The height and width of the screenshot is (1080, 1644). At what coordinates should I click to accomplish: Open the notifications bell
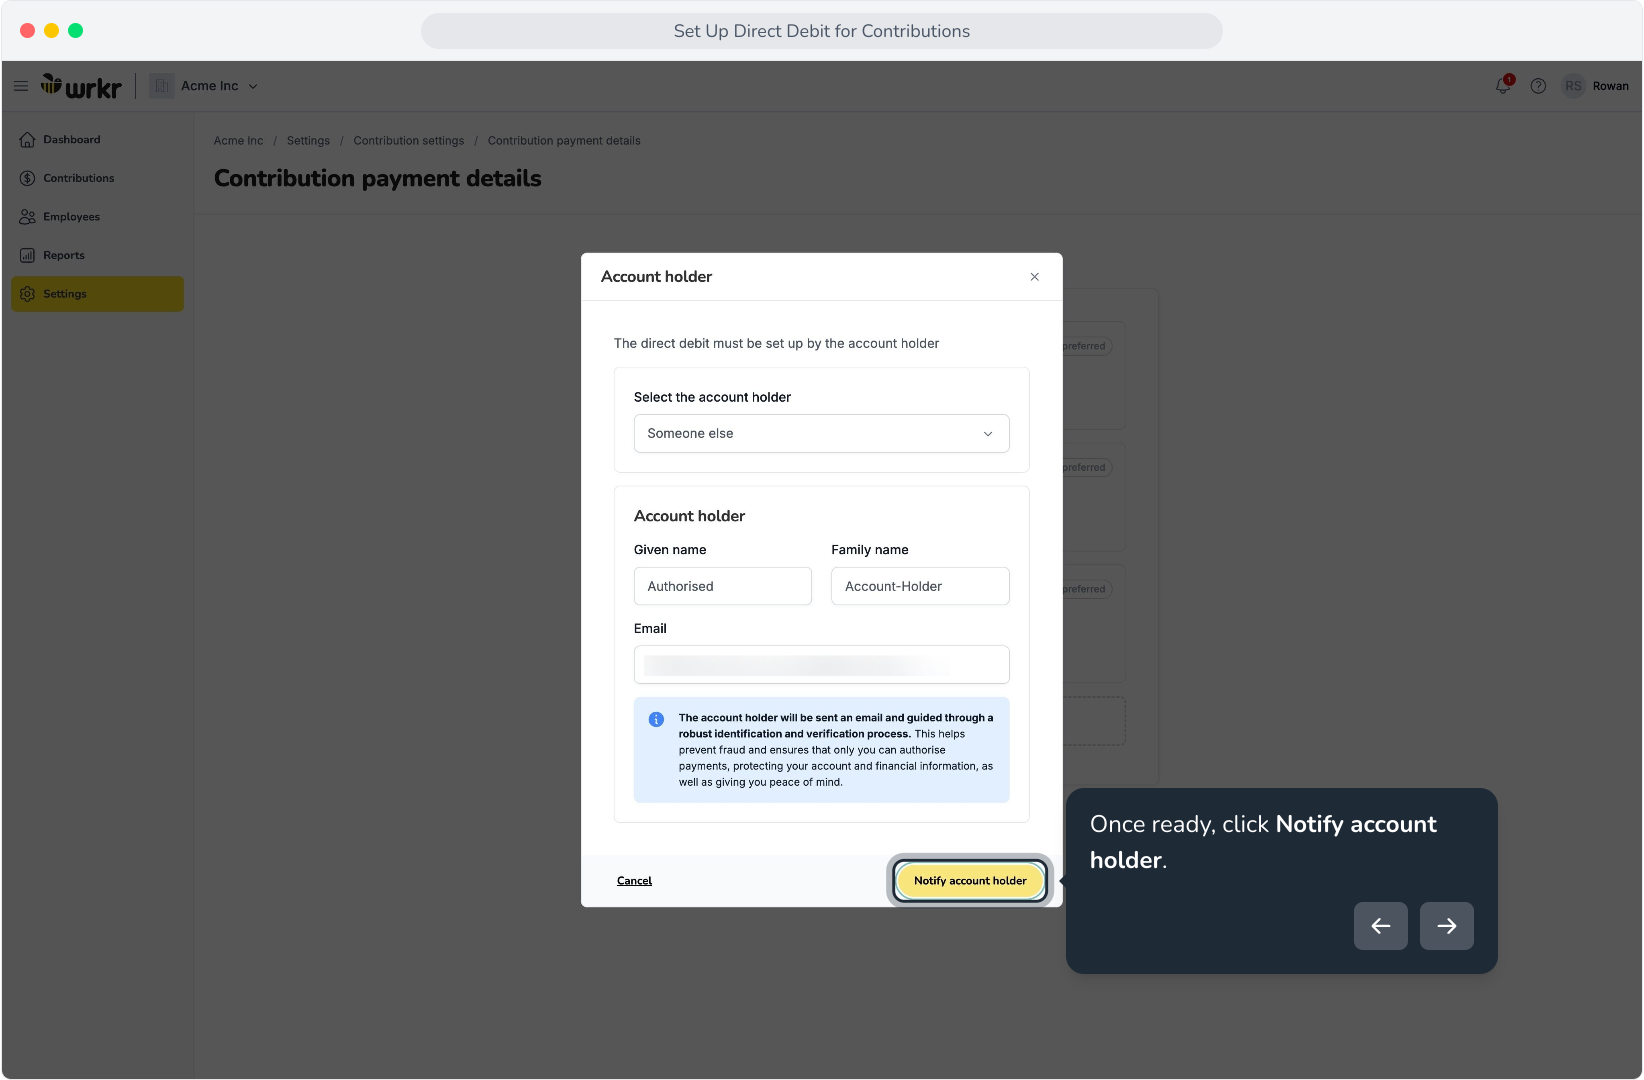tap(1503, 86)
